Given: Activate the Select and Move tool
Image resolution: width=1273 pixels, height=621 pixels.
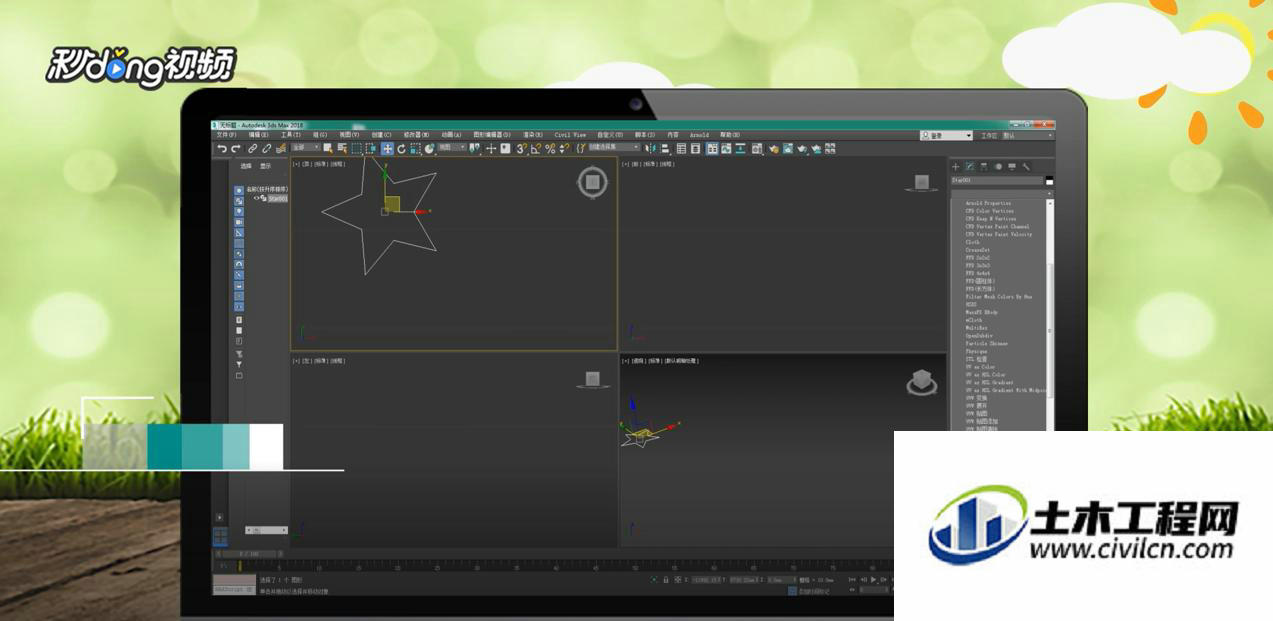Looking at the screenshot, I should [387, 148].
